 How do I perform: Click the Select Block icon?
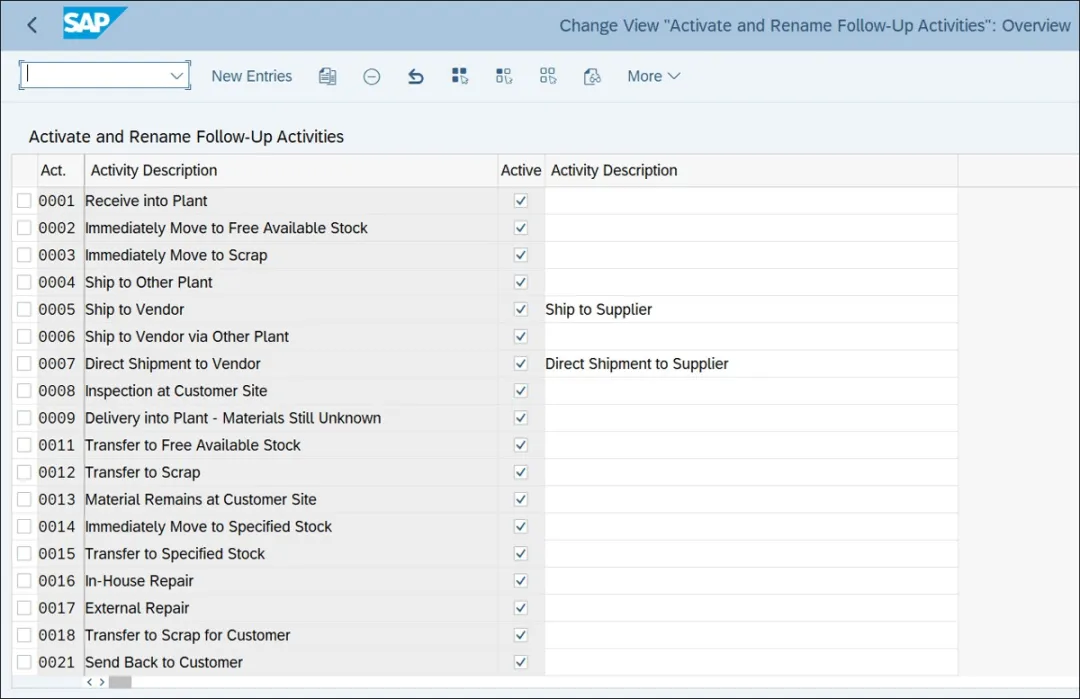[x=504, y=76]
